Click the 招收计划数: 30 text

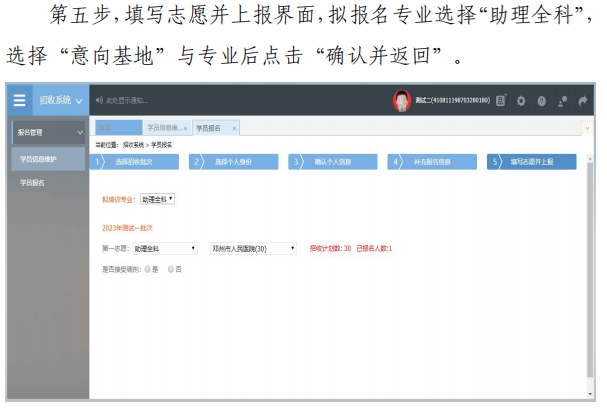pos(330,249)
